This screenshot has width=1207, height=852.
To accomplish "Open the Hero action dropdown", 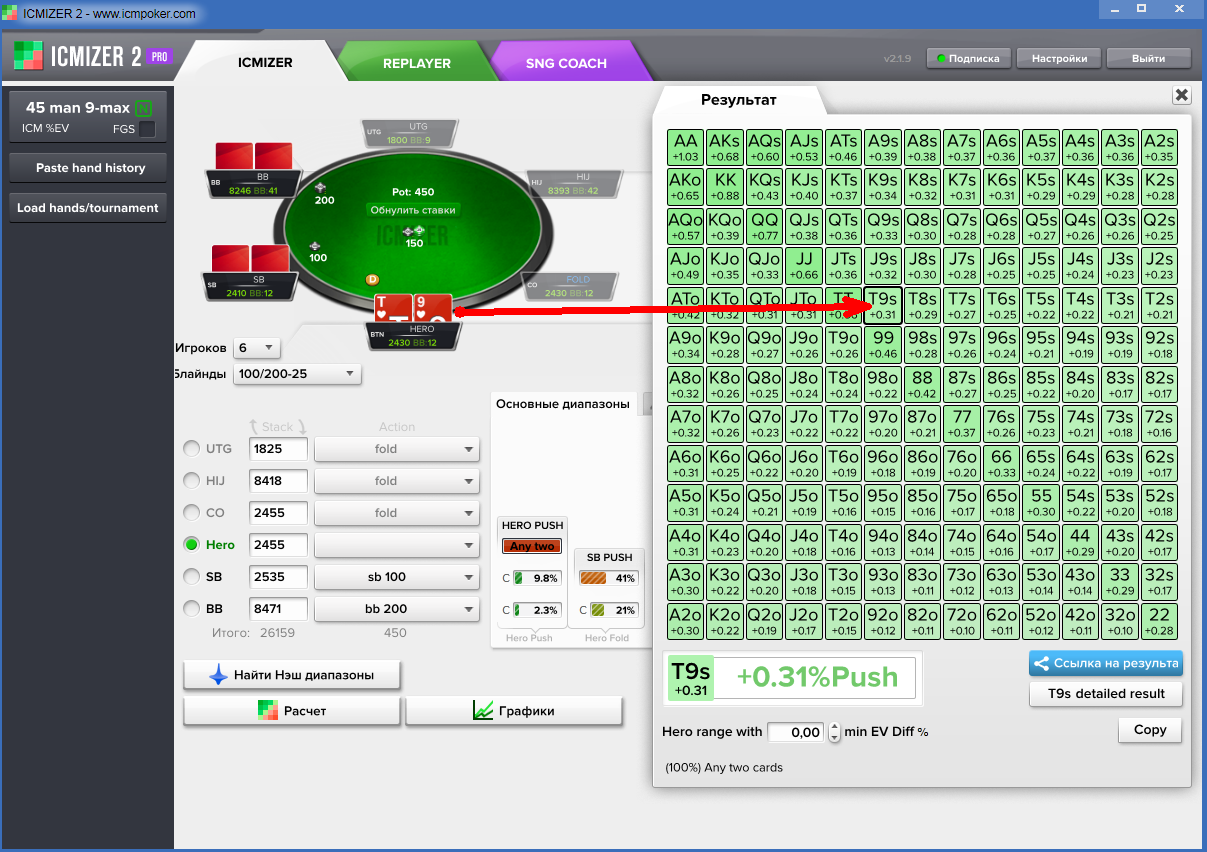I will (x=397, y=545).
